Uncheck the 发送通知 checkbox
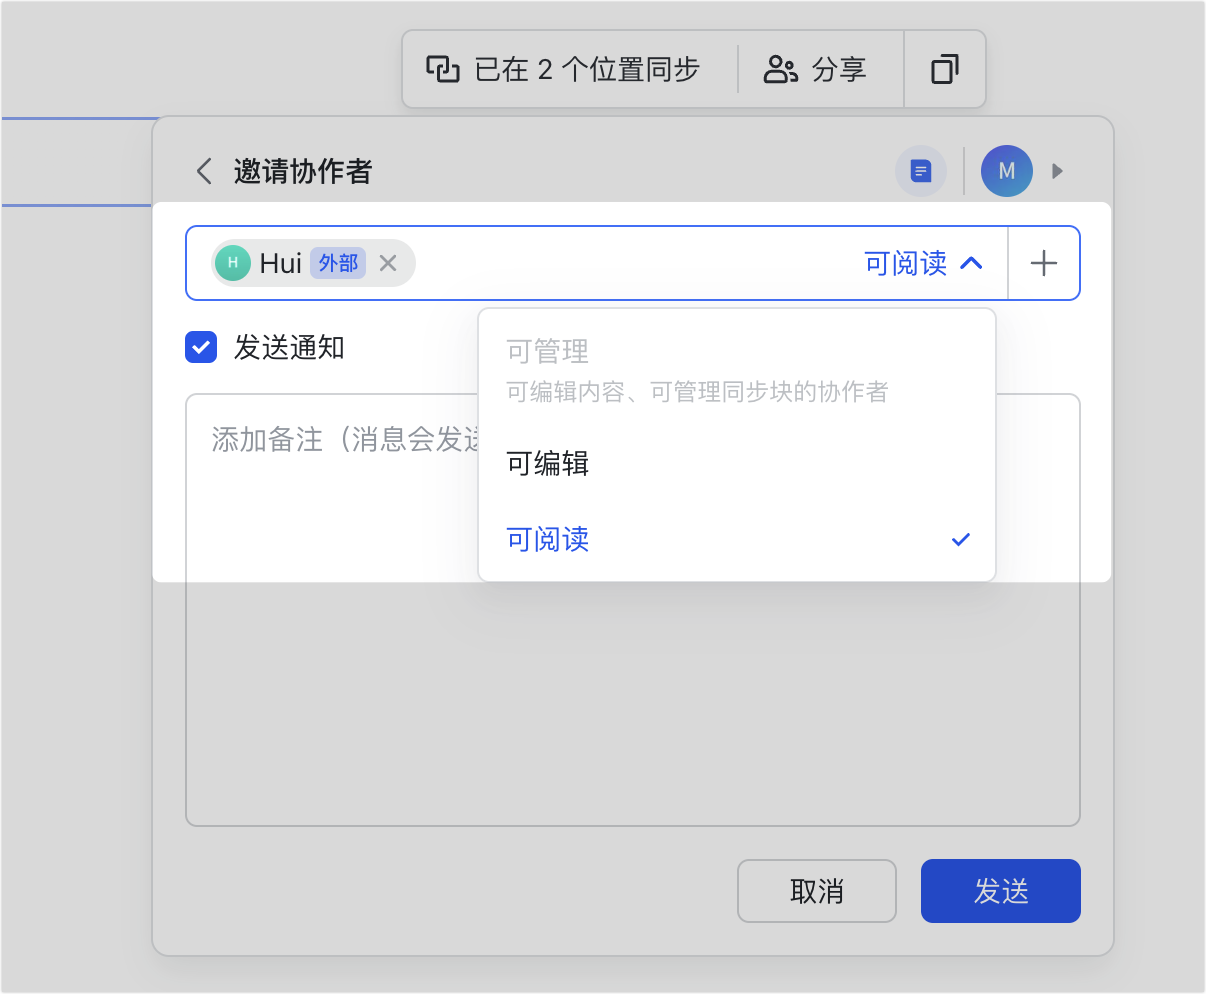The width and height of the screenshot is (1206, 994). 201,347
